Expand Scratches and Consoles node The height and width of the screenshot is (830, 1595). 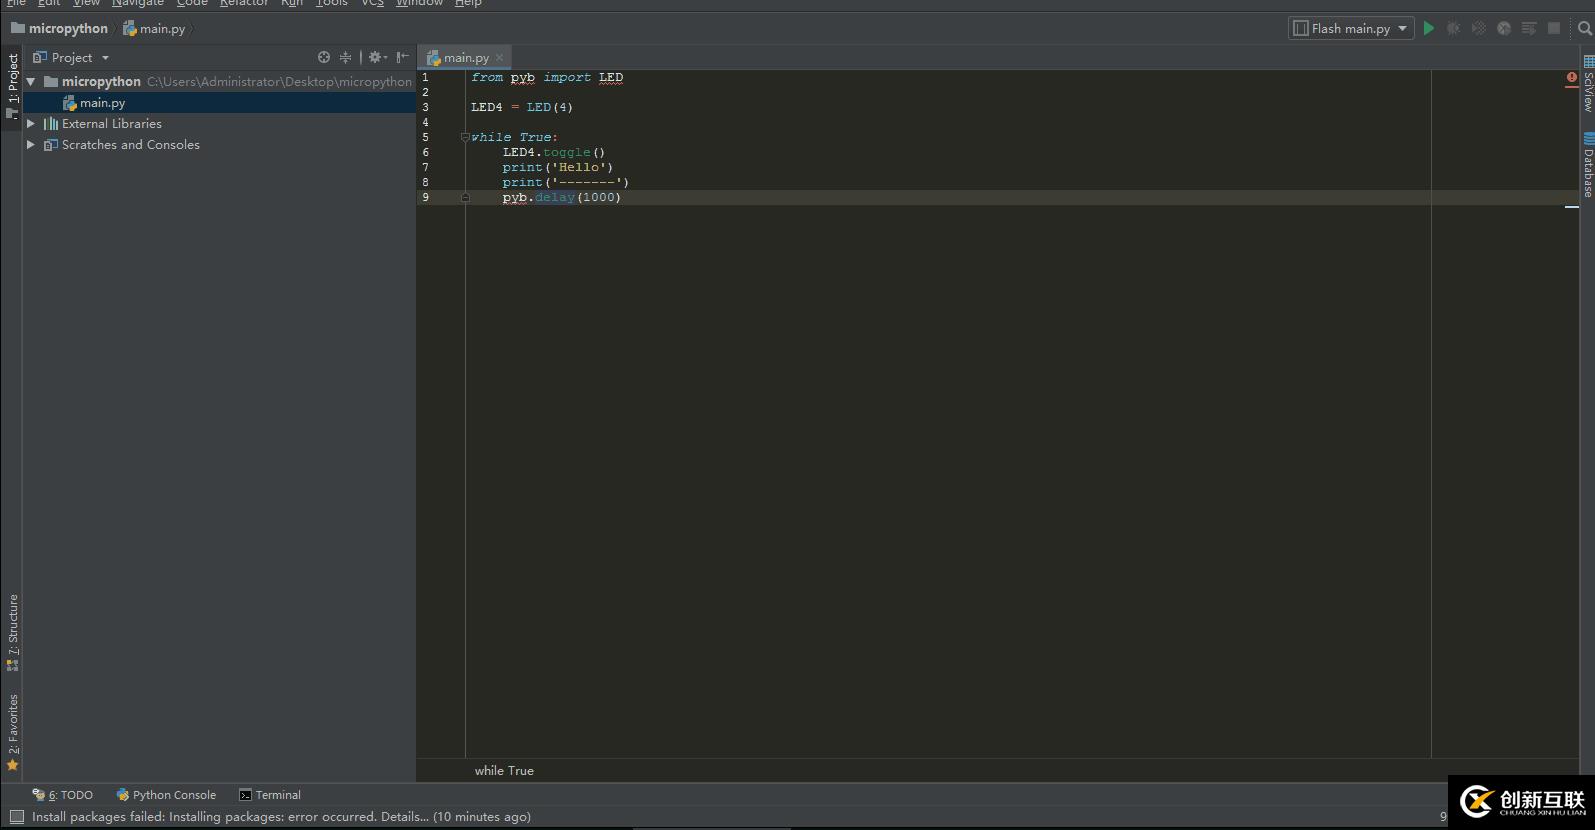pos(31,145)
